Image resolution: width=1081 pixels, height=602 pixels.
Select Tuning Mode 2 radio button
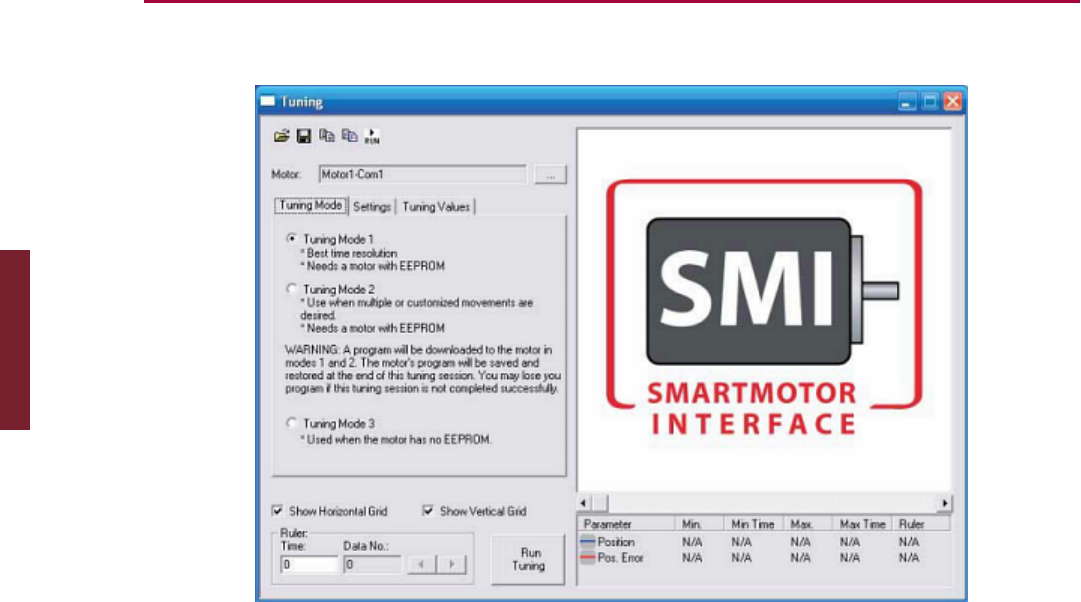pyautogui.click(x=292, y=289)
